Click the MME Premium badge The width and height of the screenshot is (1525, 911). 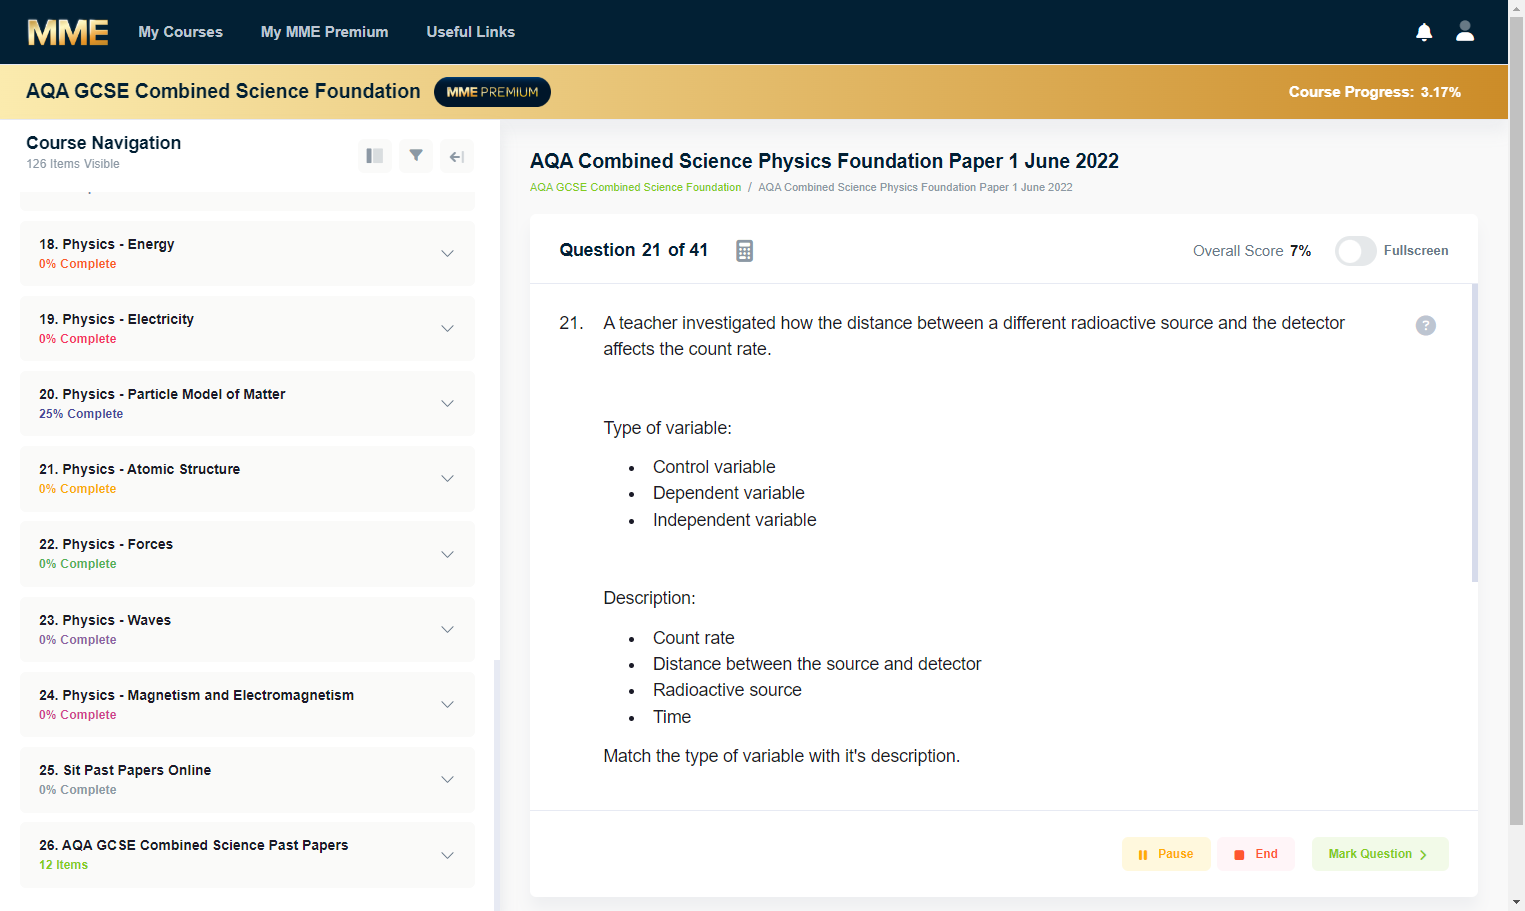tap(492, 92)
